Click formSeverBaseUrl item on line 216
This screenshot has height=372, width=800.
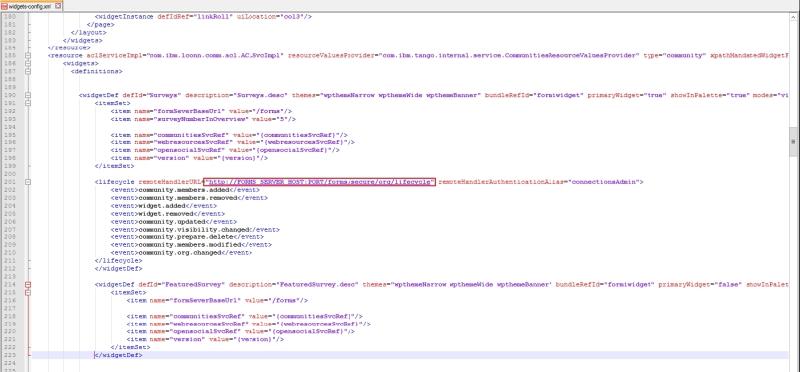pyautogui.click(x=217, y=300)
